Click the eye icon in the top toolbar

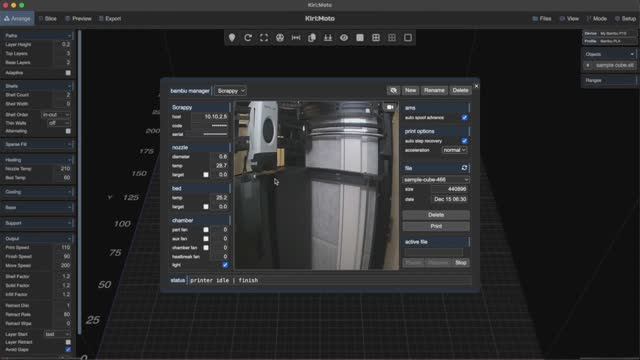click(344, 38)
